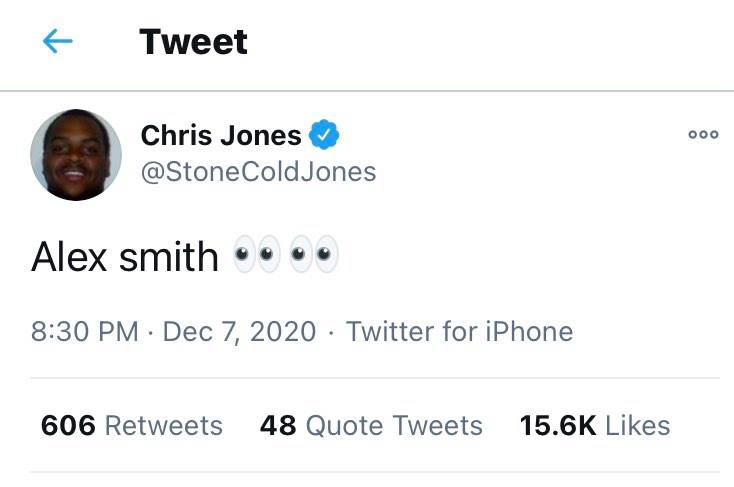
Task: Click the 8:30 PM timestamp
Action: click(85, 332)
